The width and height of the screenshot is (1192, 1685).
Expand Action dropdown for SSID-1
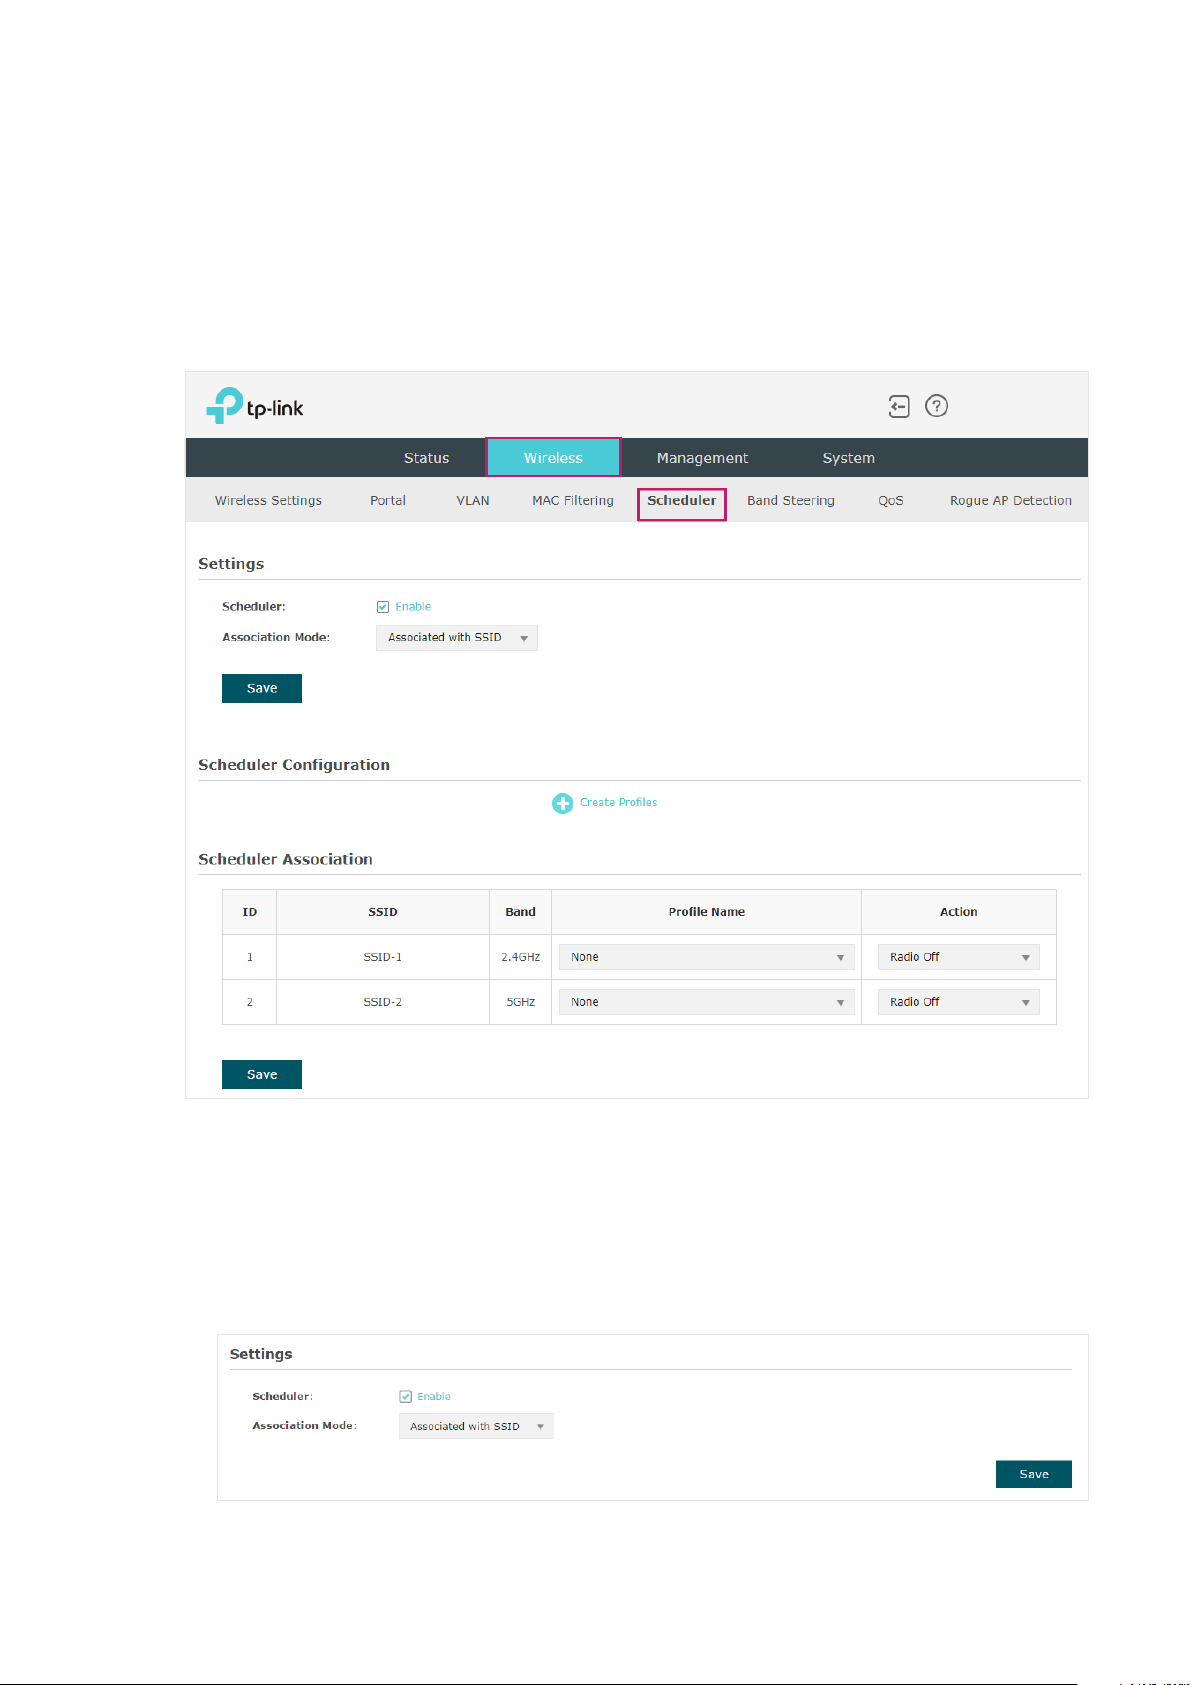[958, 957]
